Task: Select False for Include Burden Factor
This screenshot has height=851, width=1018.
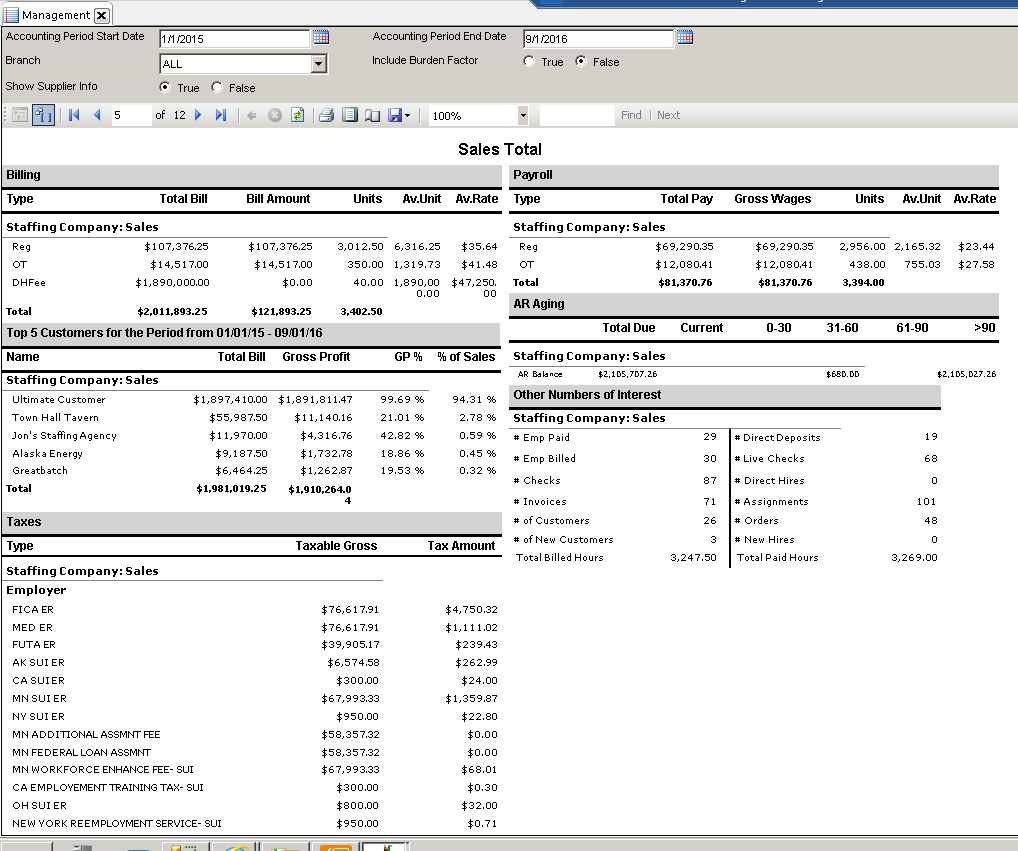Action: (581, 62)
